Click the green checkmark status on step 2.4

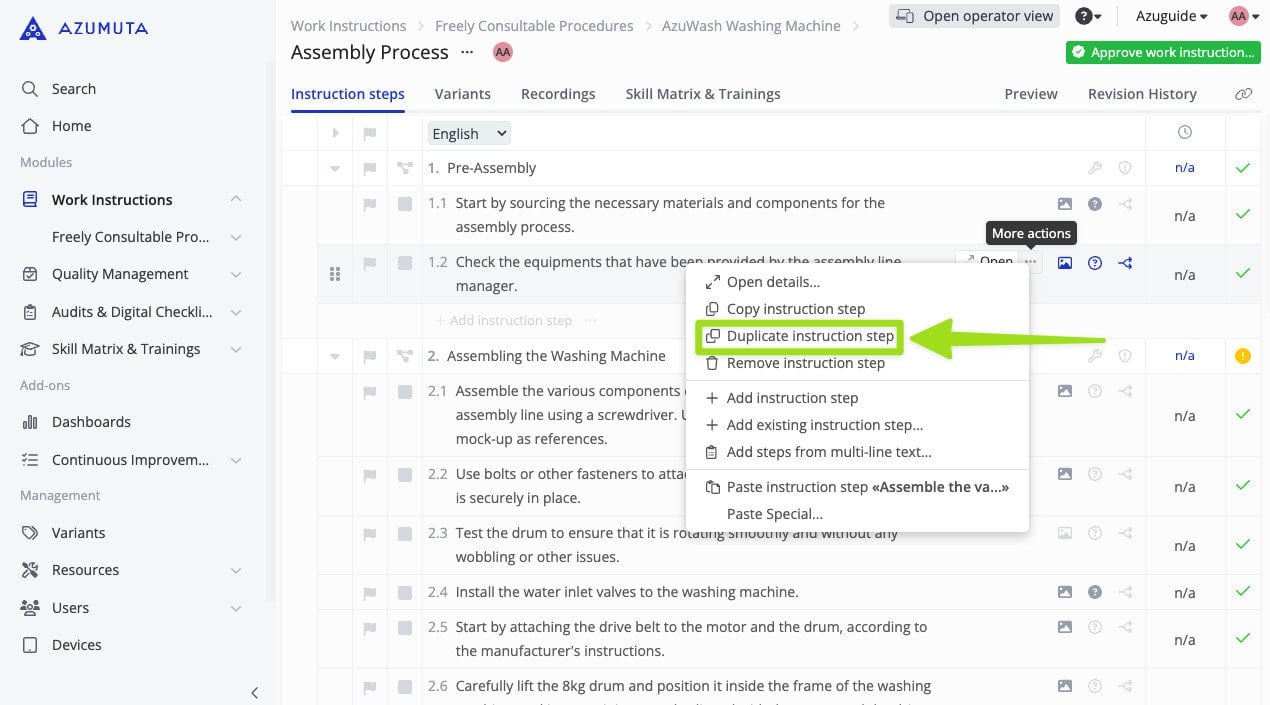(1242, 592)
